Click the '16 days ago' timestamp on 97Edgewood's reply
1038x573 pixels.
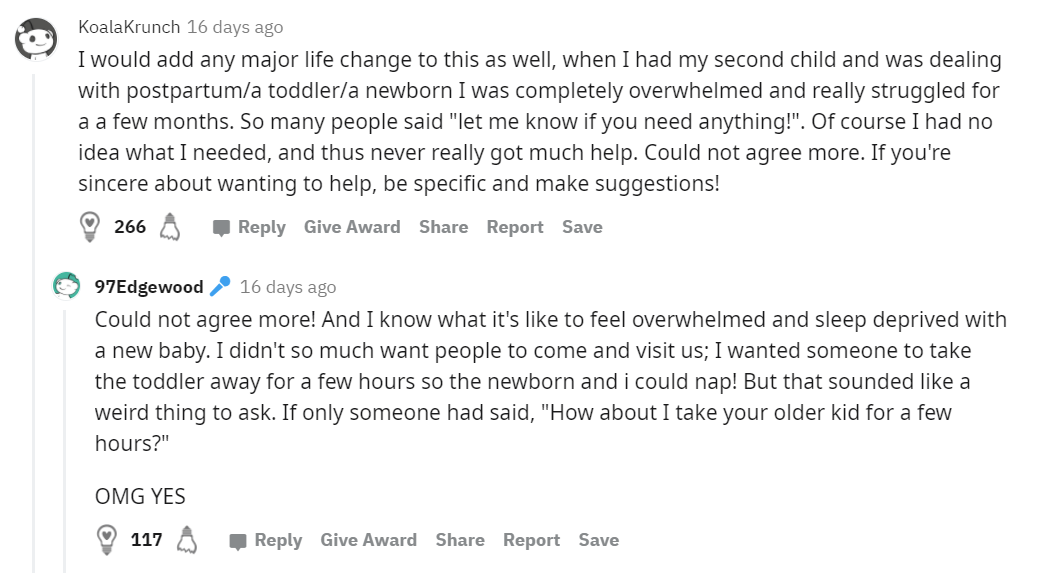click(x=288, y=287)
